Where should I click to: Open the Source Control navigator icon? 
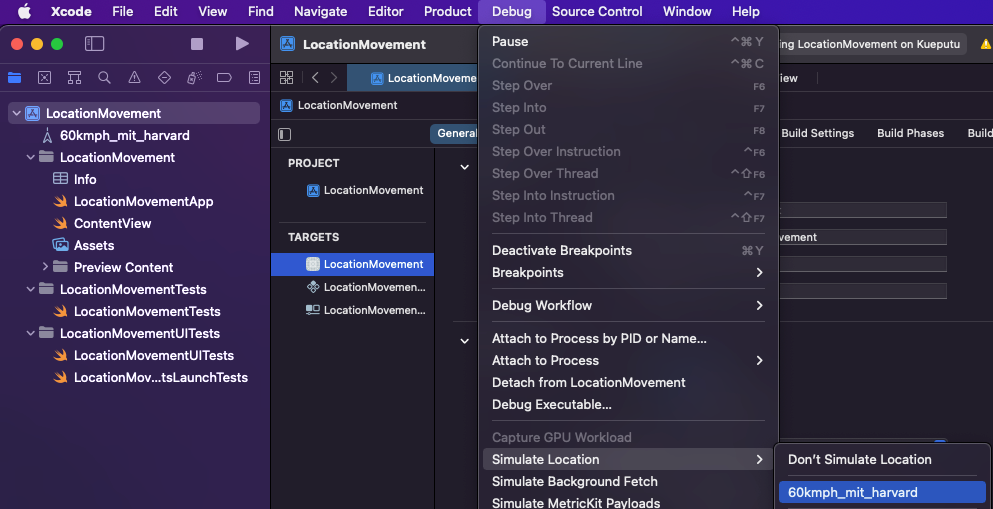(44, 78)
